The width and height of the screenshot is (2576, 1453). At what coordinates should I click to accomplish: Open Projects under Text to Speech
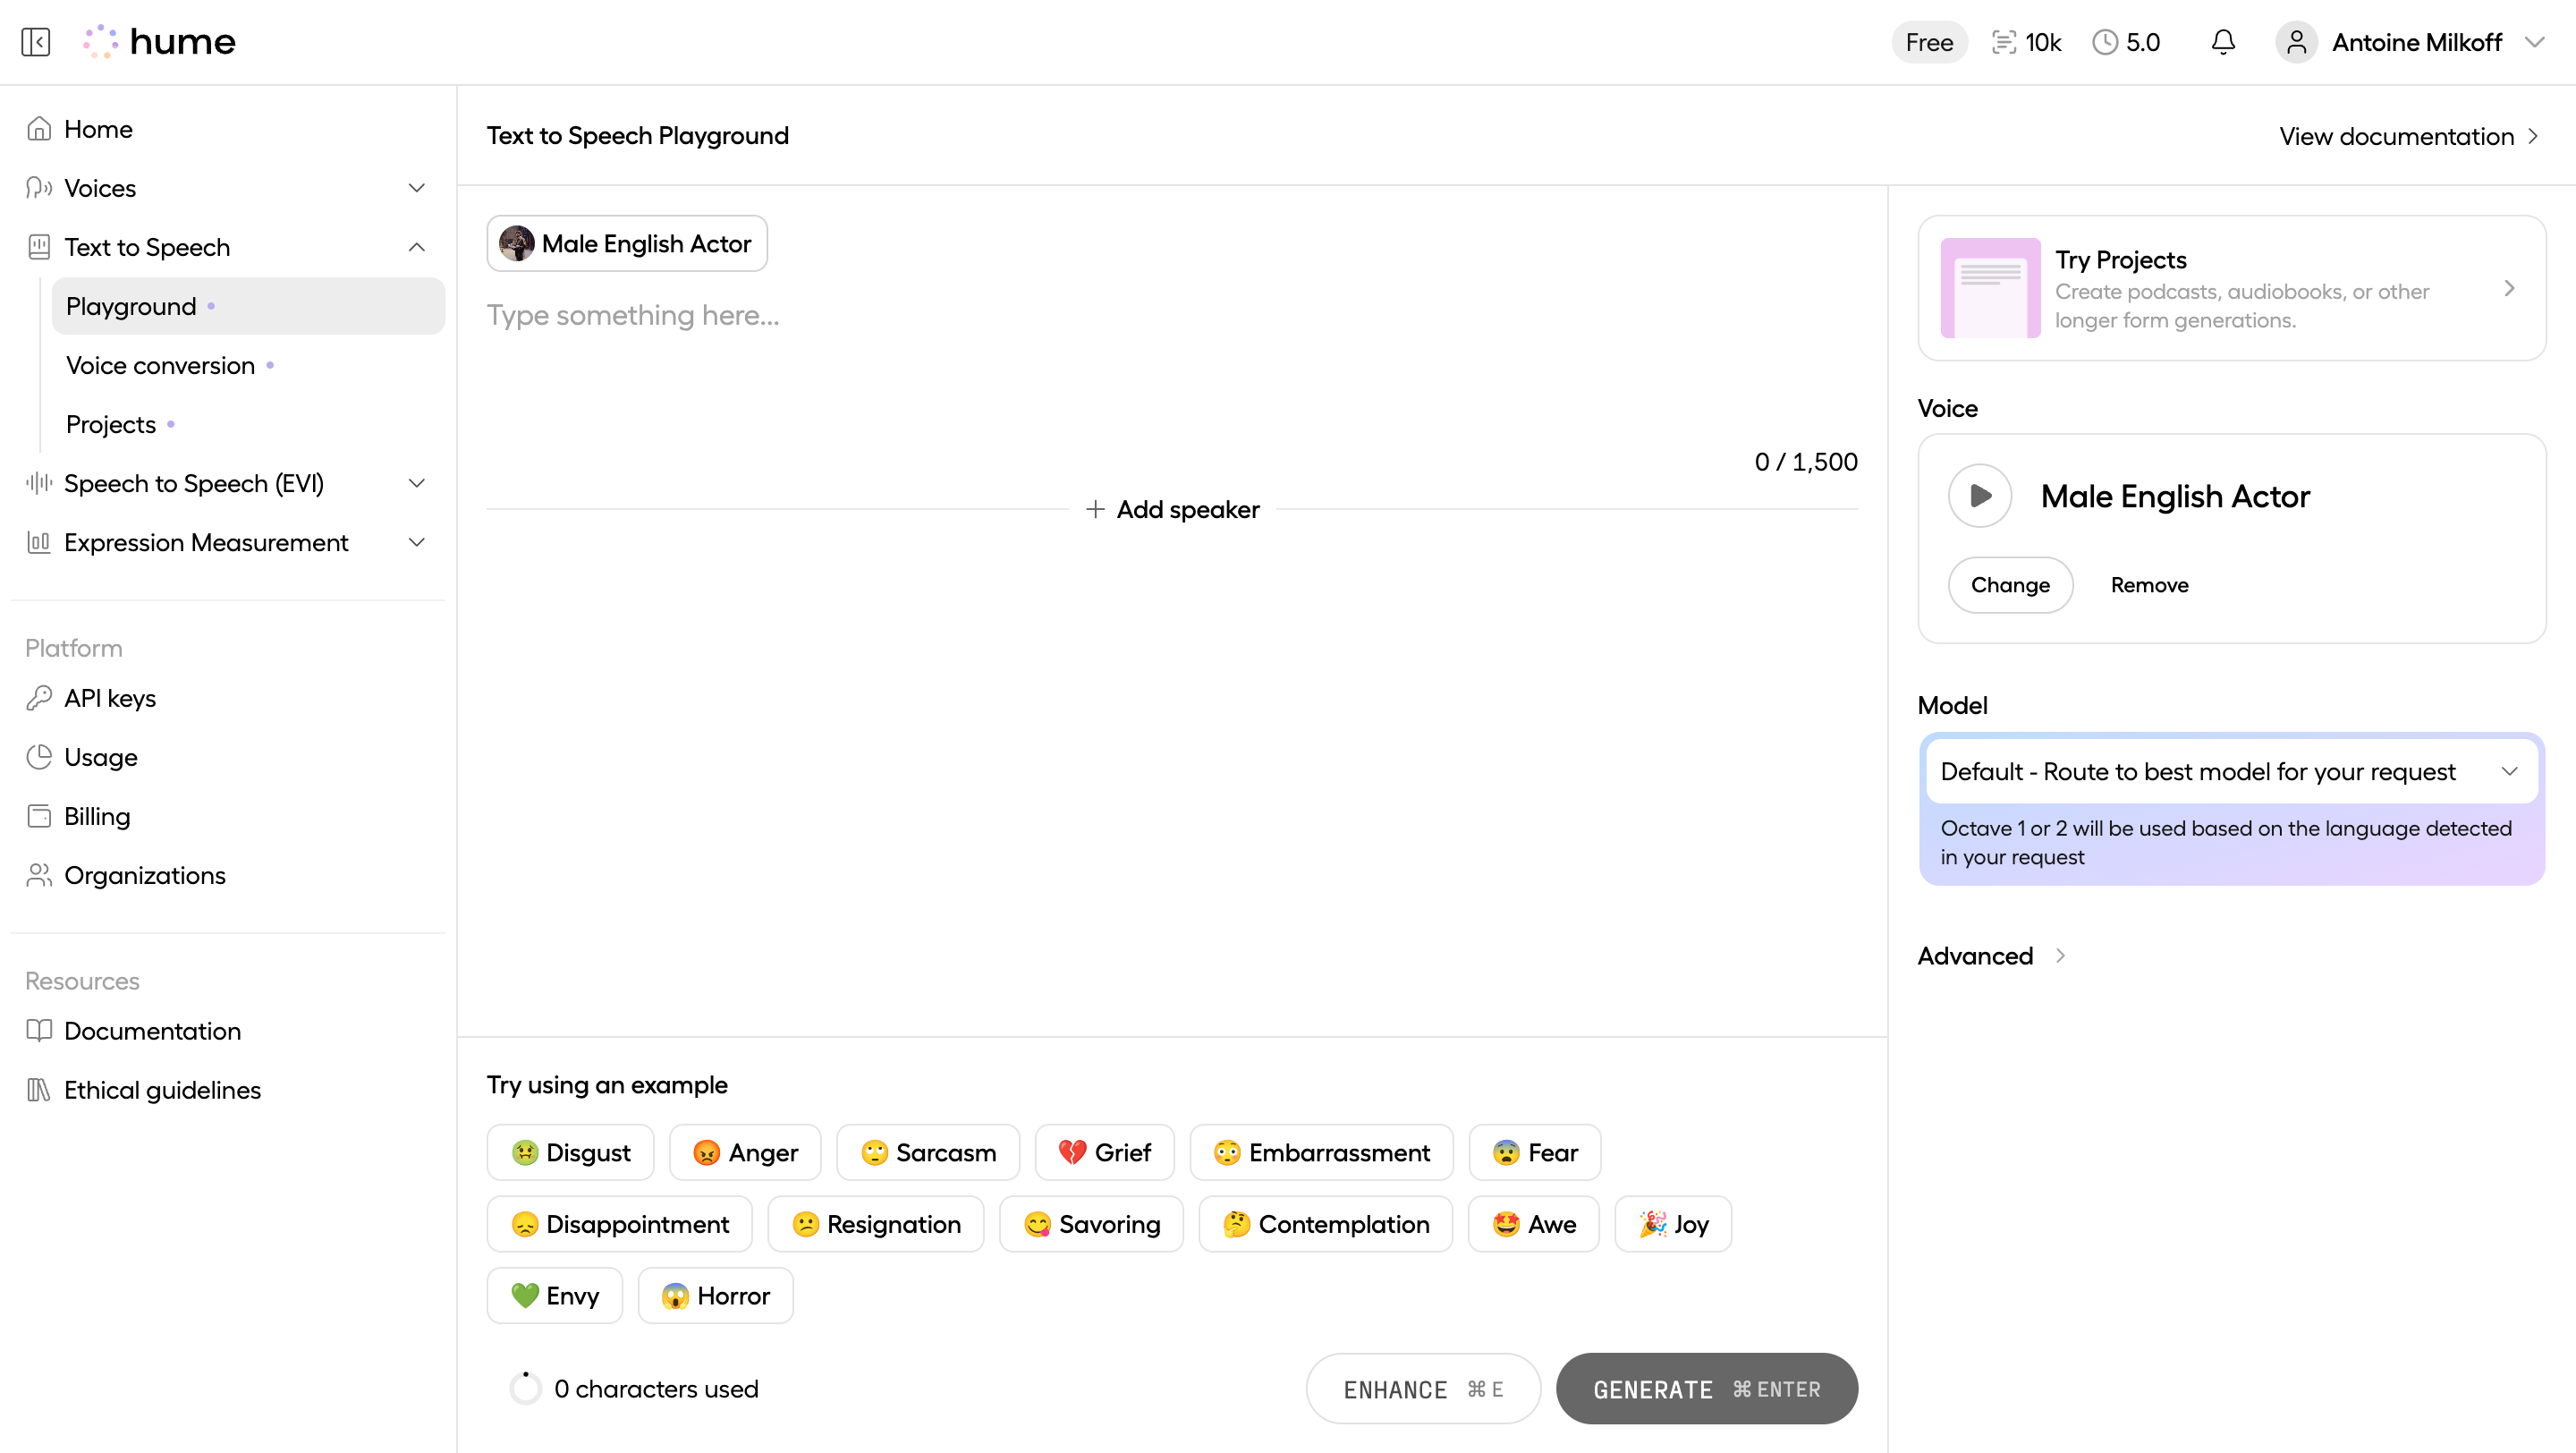pyautogui.click(x=111, y=424)
